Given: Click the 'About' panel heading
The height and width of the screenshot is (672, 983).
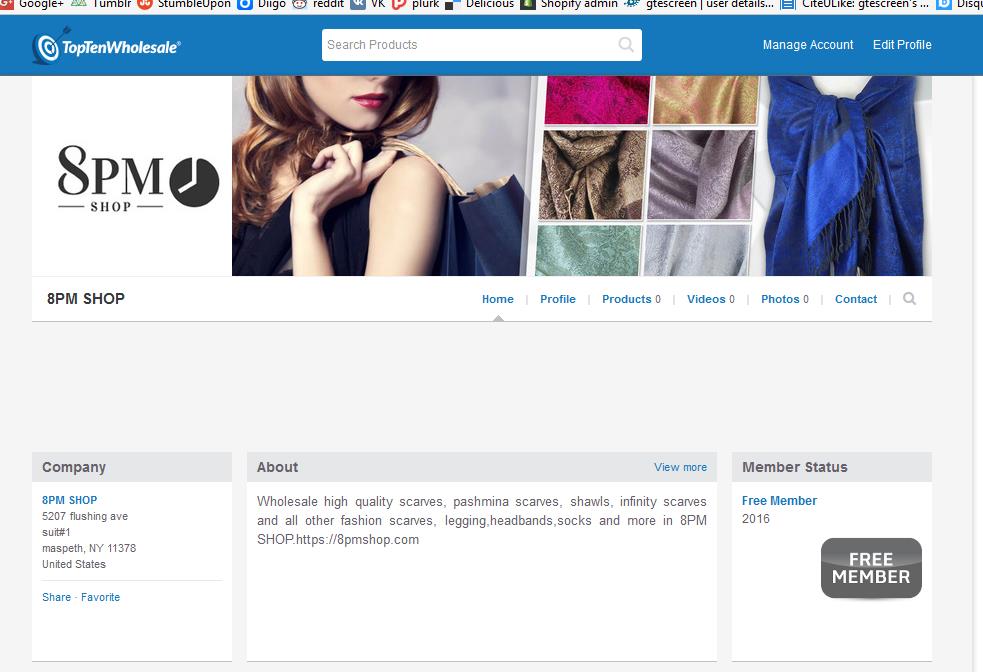Looking at the screenshot, I should pos(277,467).
